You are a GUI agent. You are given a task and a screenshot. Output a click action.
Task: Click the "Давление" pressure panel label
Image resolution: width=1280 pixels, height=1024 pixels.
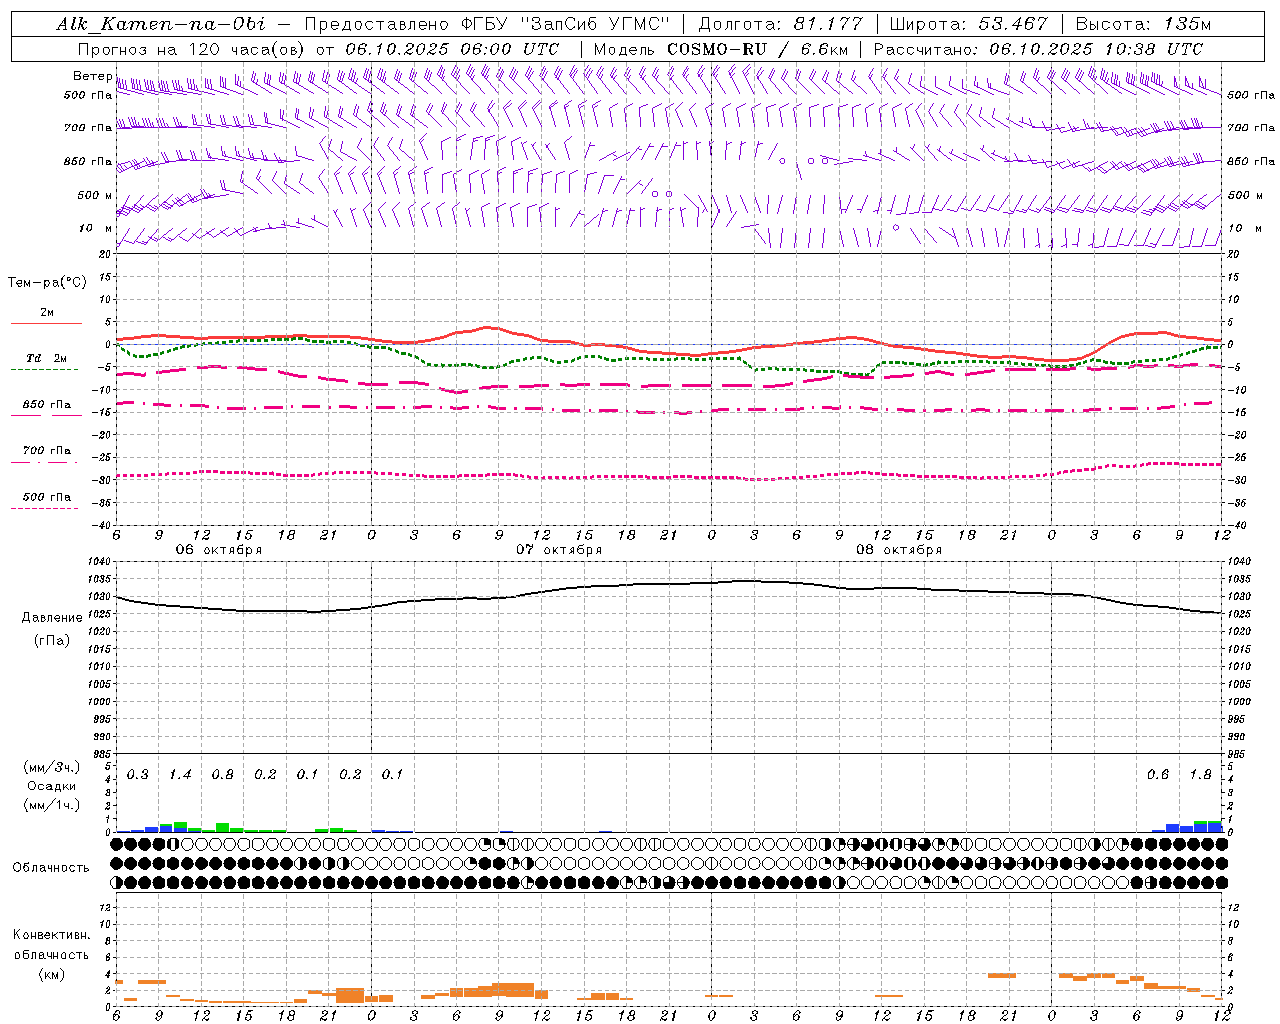pos(54,618)
